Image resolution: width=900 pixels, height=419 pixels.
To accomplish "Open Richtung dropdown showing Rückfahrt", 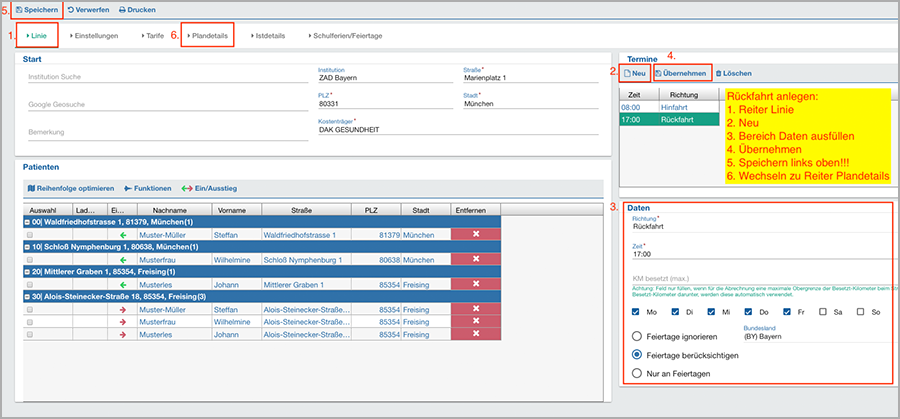I will [761, 226].
